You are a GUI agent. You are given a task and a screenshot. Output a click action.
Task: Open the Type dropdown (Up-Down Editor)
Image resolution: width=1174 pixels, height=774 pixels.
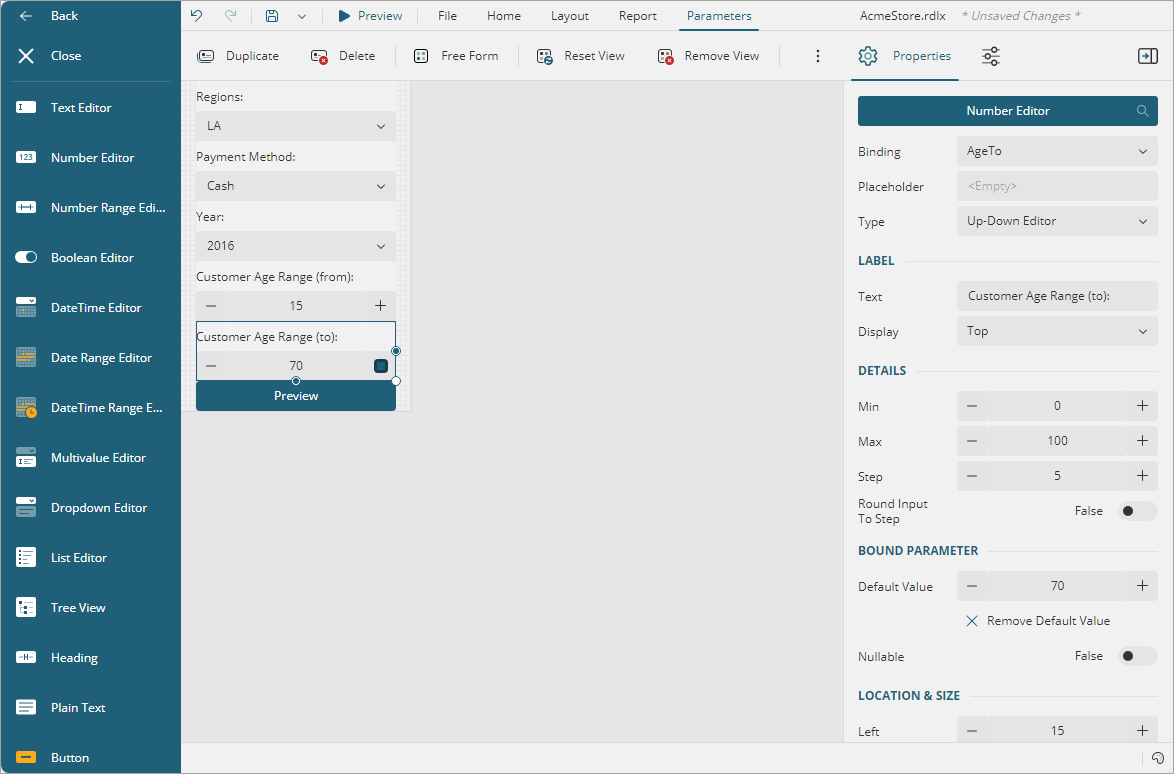[1057, 222]
